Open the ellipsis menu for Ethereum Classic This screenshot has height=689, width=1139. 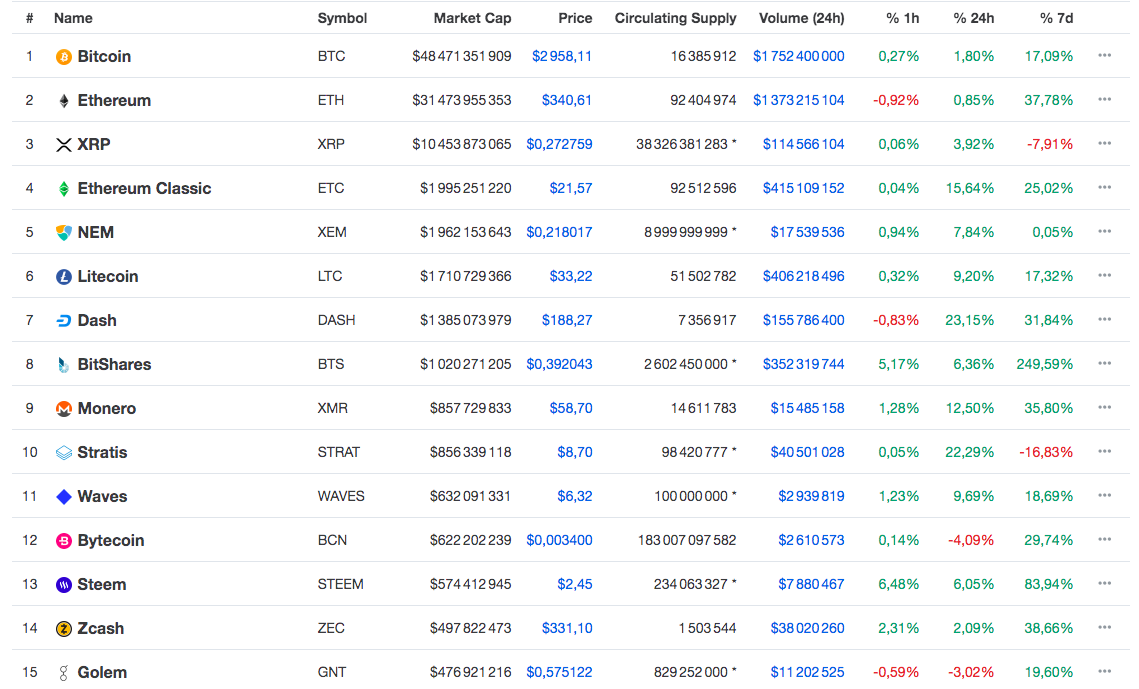pyautogui.click(x=1105, y=188)
